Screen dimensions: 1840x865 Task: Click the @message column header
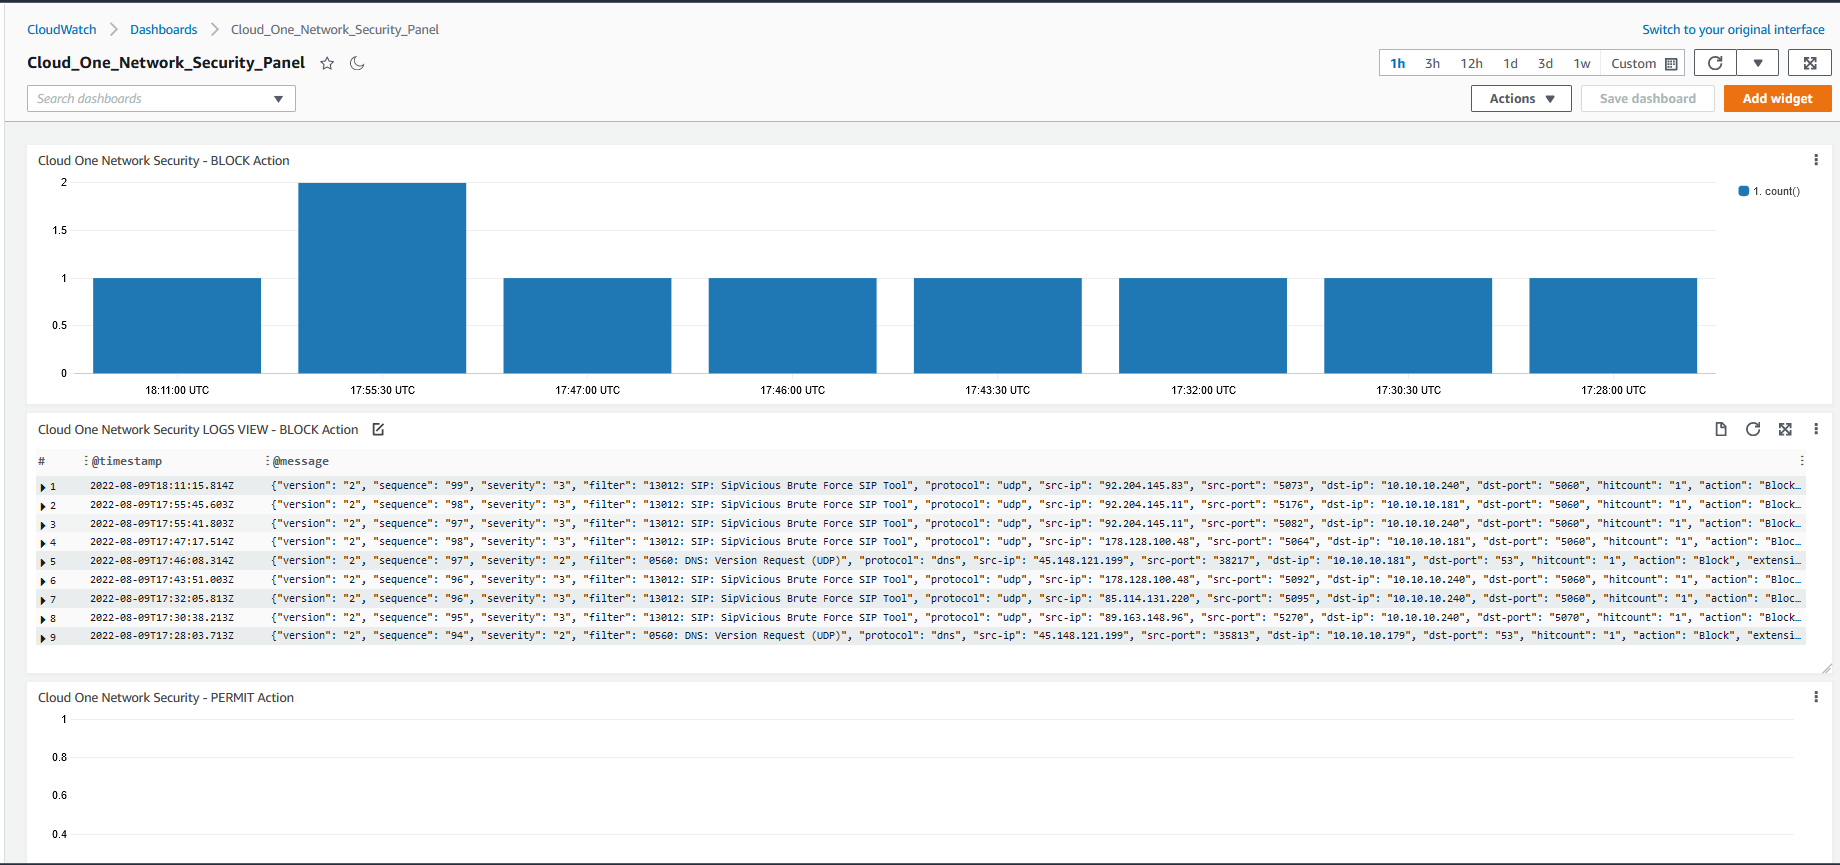pyautogui.click(x=301, y=461)
